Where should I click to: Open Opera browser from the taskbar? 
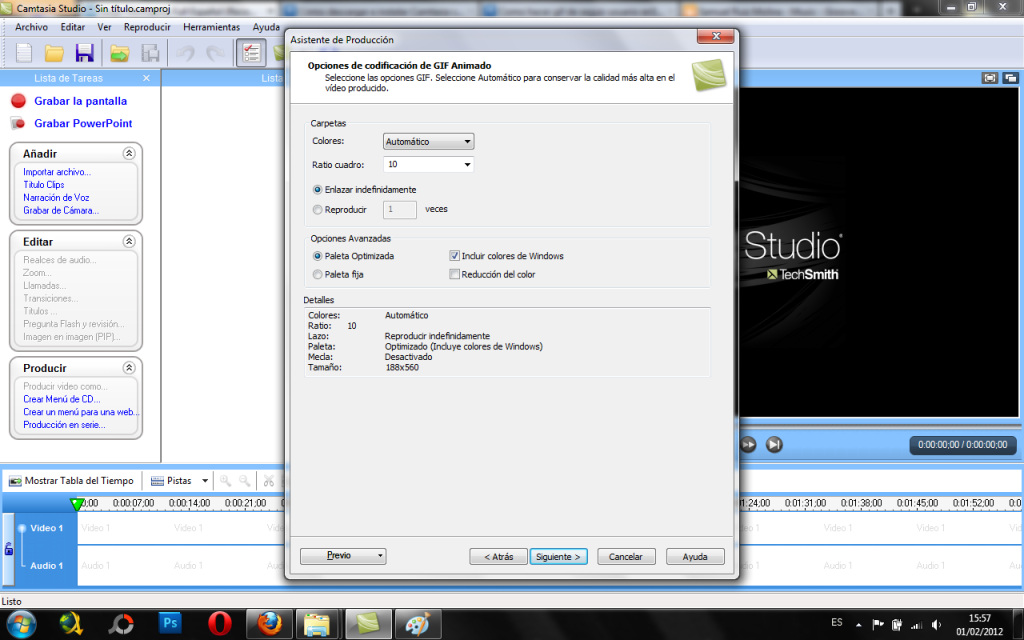pyautogui.click(x=219, y=624)
